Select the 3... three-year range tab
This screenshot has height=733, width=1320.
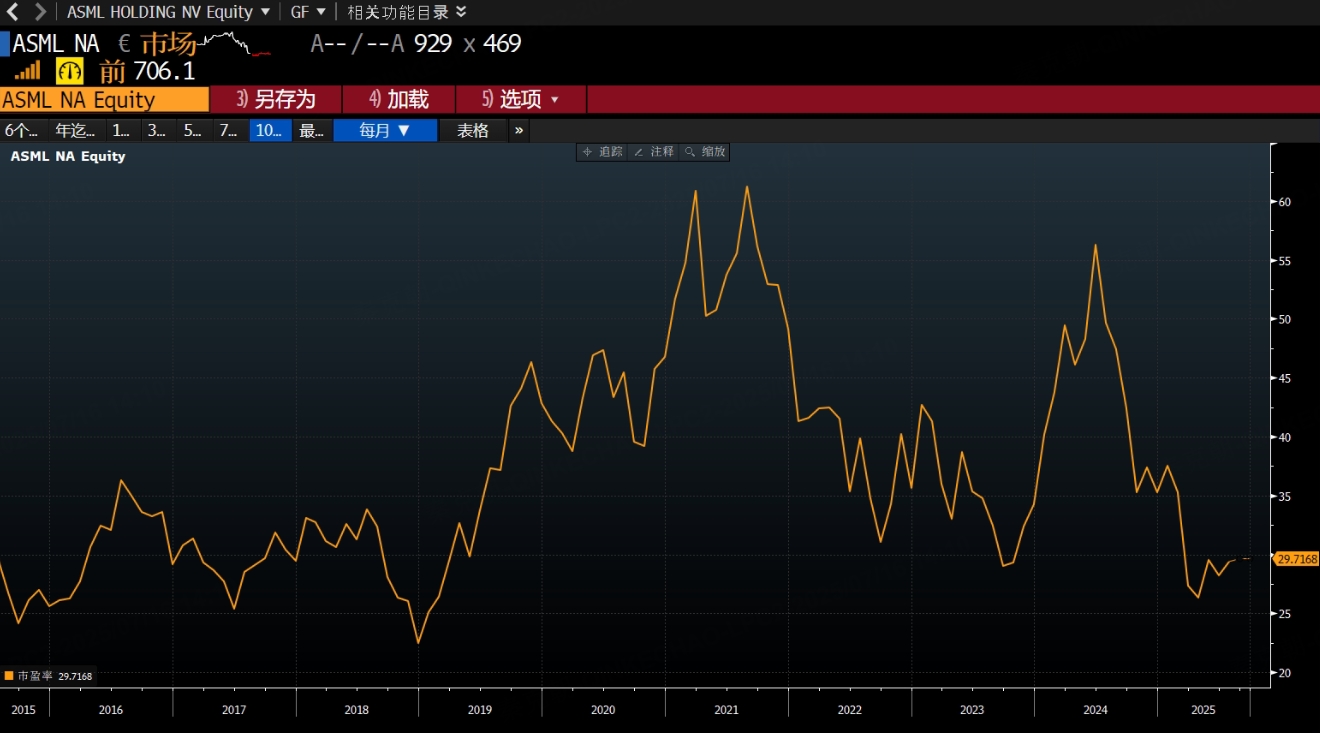[x=157, y=130]
